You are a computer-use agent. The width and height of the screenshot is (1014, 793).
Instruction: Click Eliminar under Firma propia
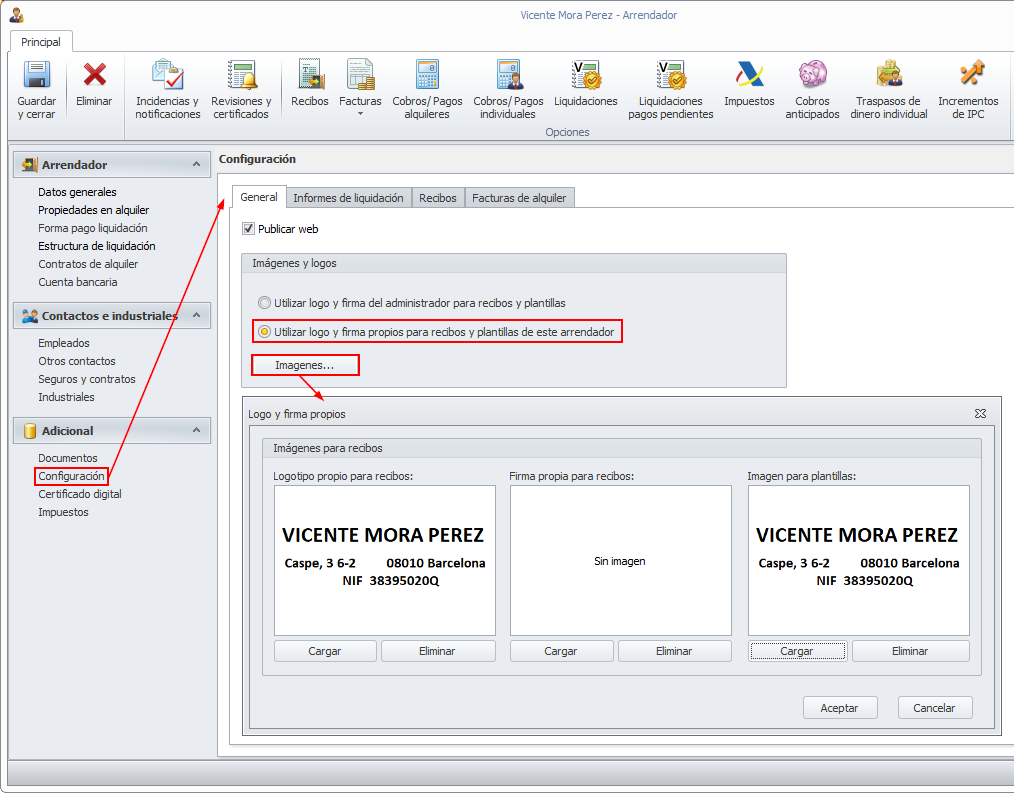coord(674,651)
